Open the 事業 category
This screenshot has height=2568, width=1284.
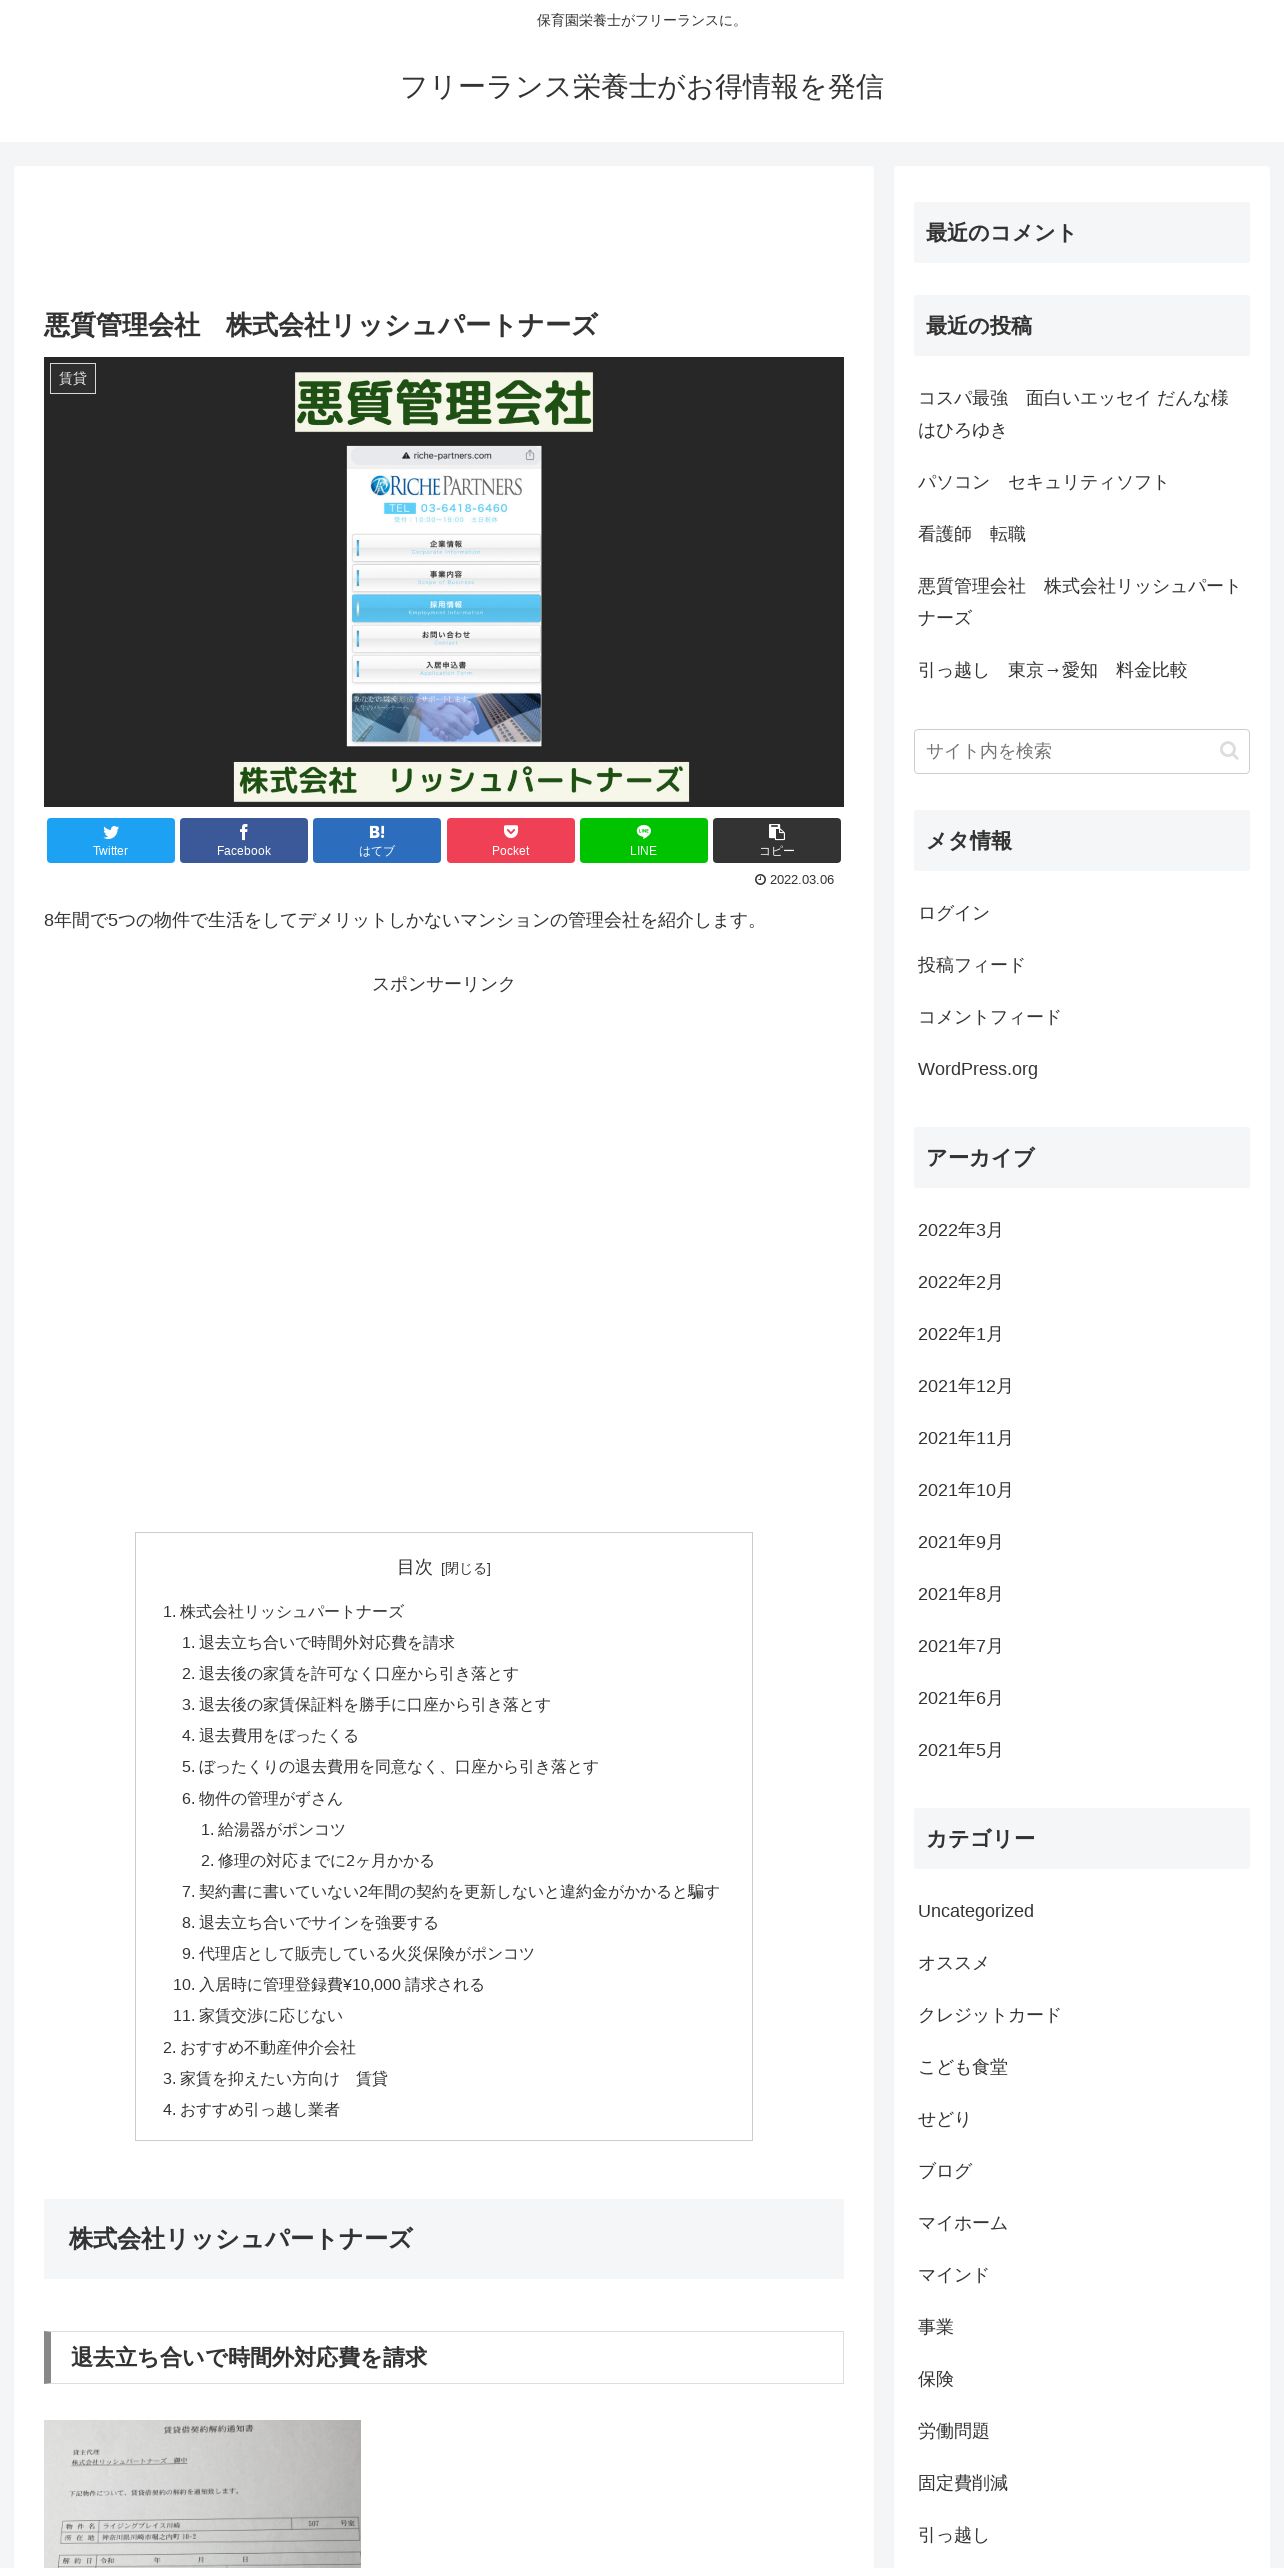[936, 2327]
